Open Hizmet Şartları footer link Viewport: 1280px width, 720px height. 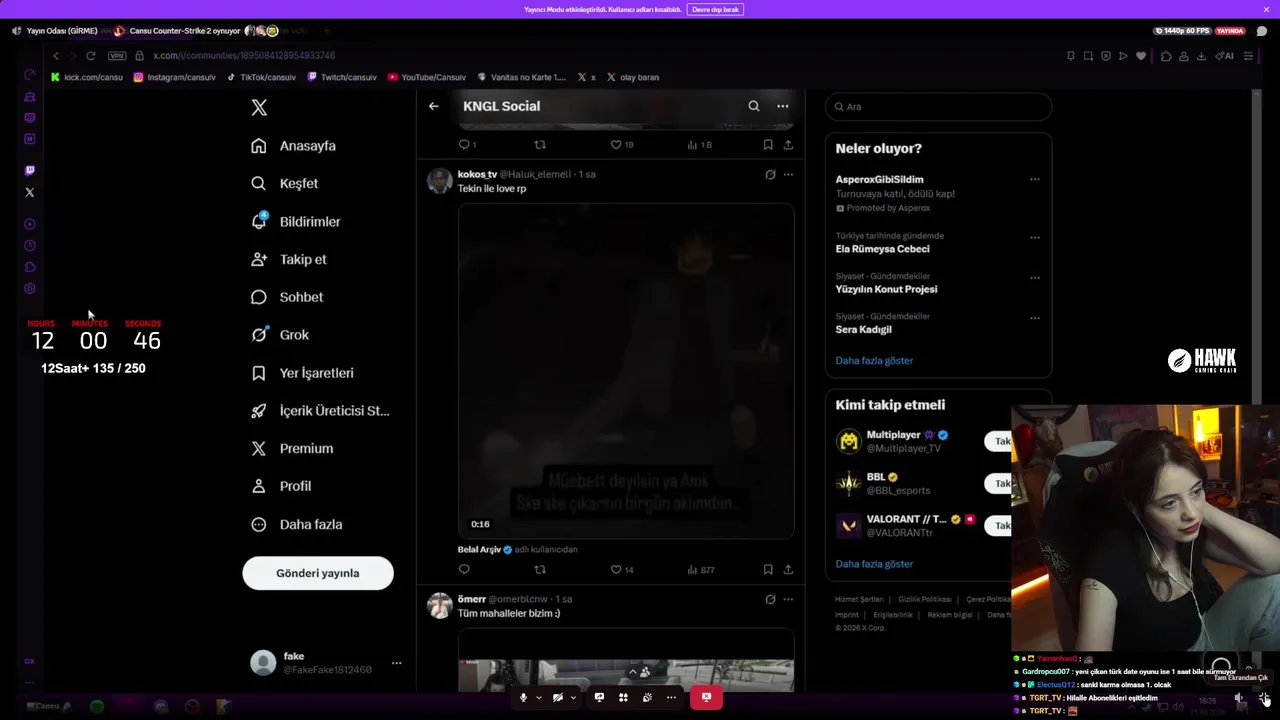point(859,599)
